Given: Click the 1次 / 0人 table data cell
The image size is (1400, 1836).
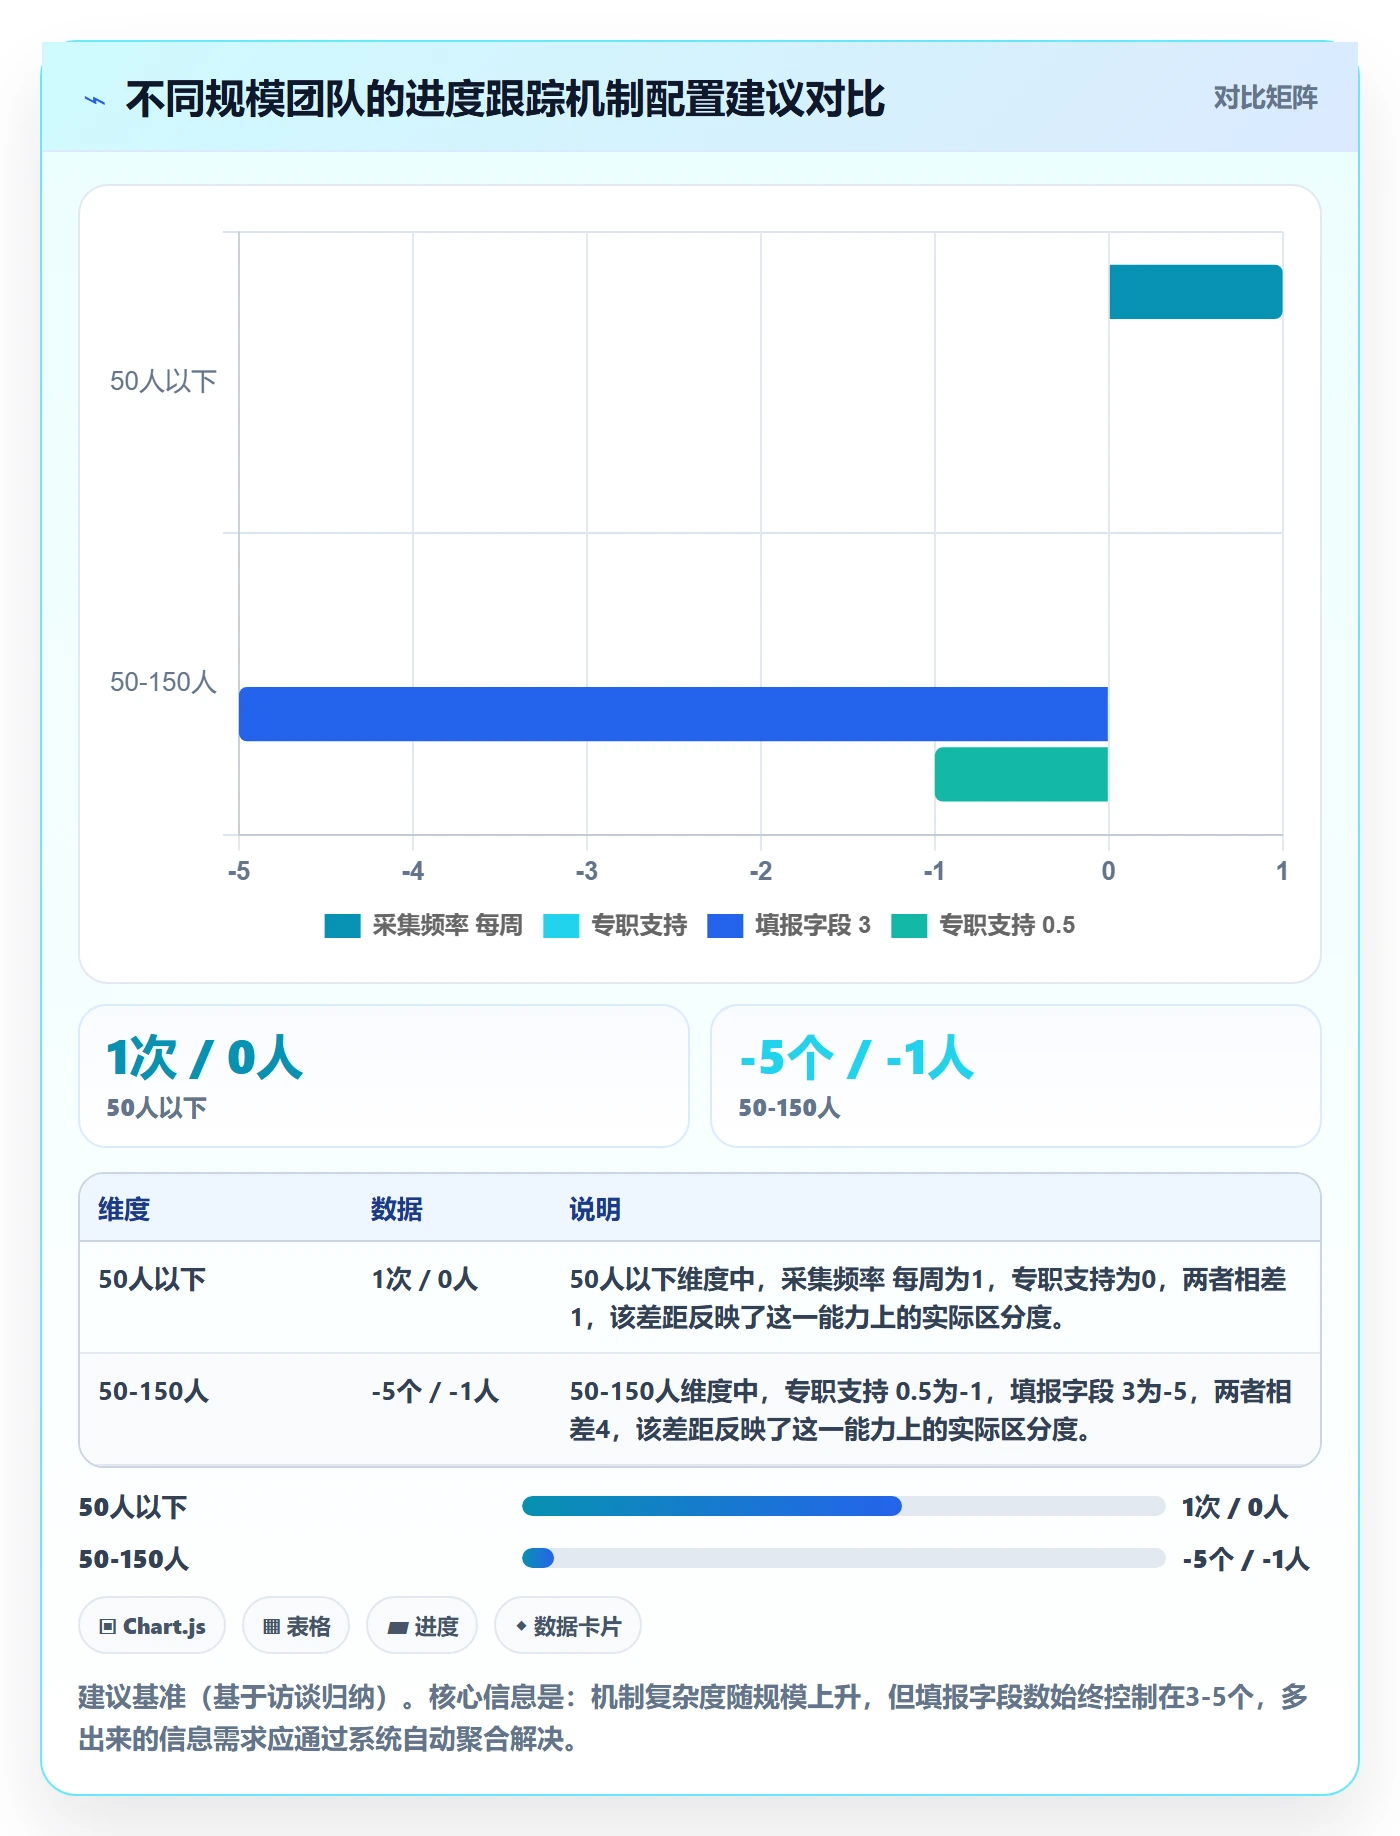Looking at the screenshot, I should [x=424, y=1279].
